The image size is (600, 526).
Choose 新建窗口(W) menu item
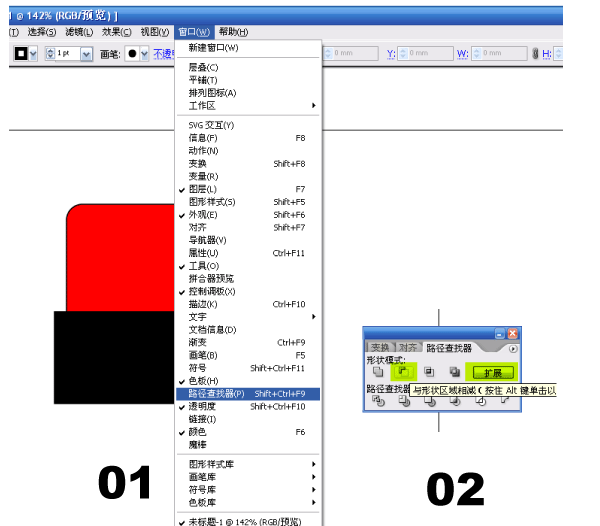click(x=248, y=48)
